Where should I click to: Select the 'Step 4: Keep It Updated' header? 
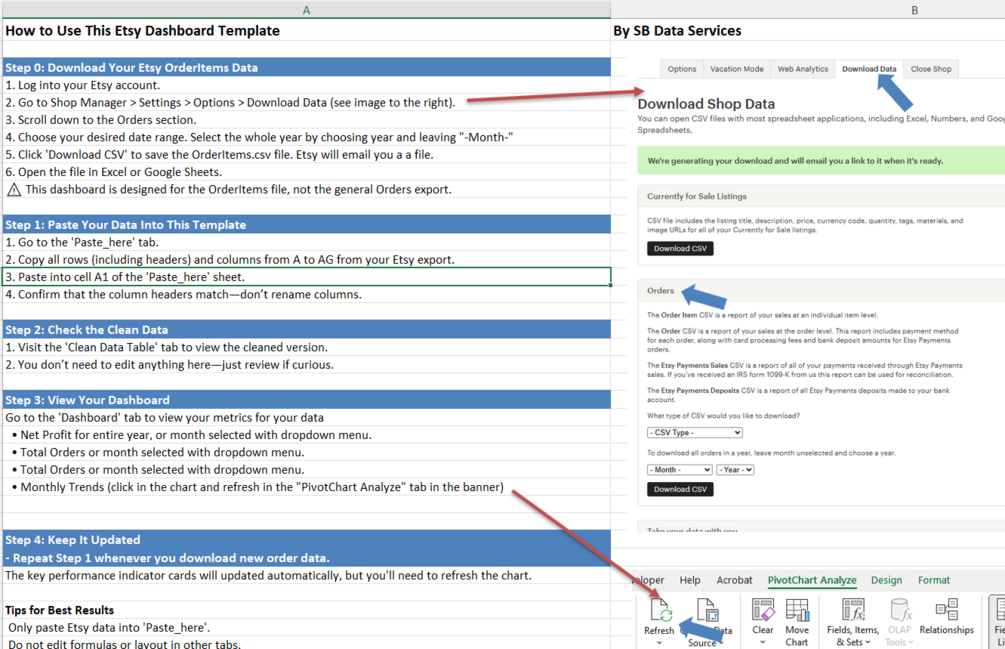[x=306, y=539]
